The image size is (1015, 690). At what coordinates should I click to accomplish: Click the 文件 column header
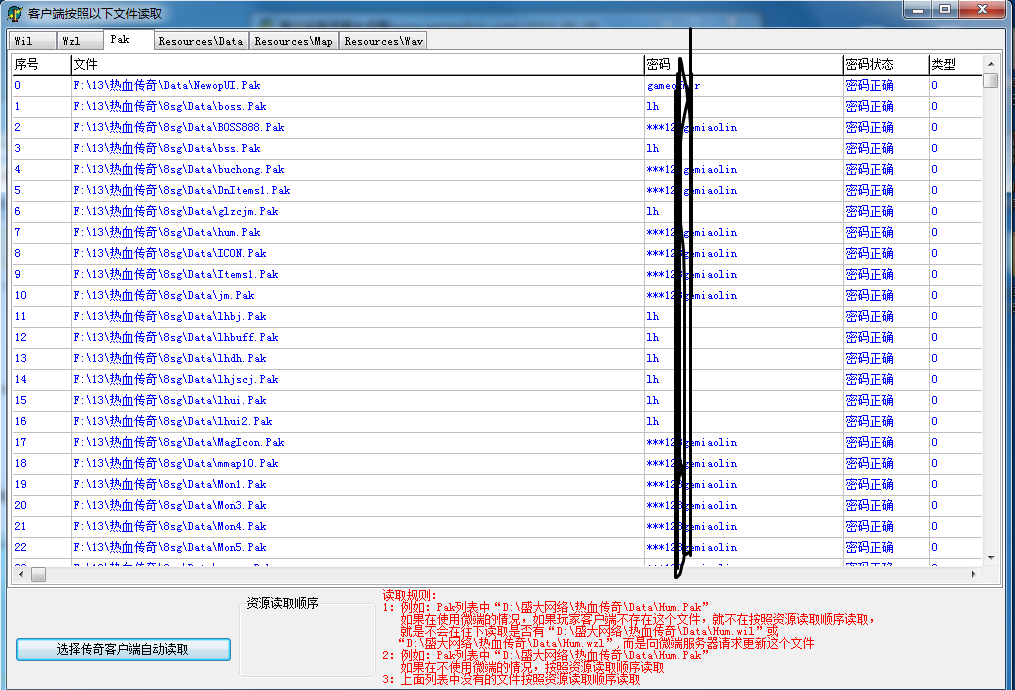click(357, 64)
